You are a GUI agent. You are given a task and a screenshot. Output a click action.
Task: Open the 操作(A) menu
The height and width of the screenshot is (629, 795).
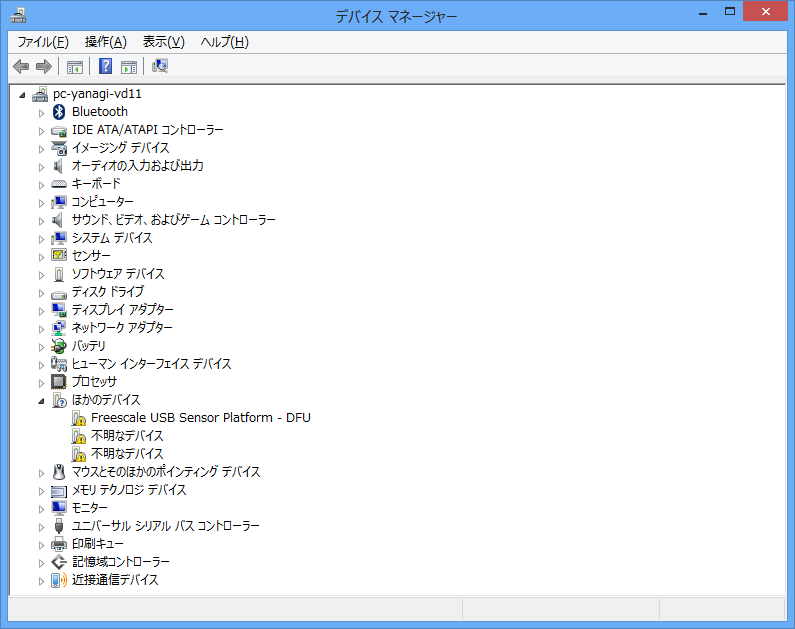click(x=105, y=42)
